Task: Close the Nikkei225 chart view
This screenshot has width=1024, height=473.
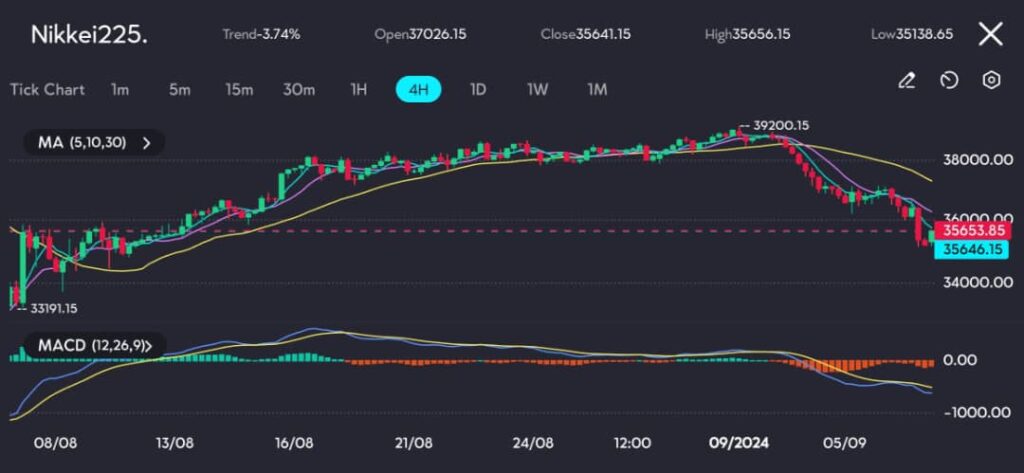Action: [x=990, y=34]
